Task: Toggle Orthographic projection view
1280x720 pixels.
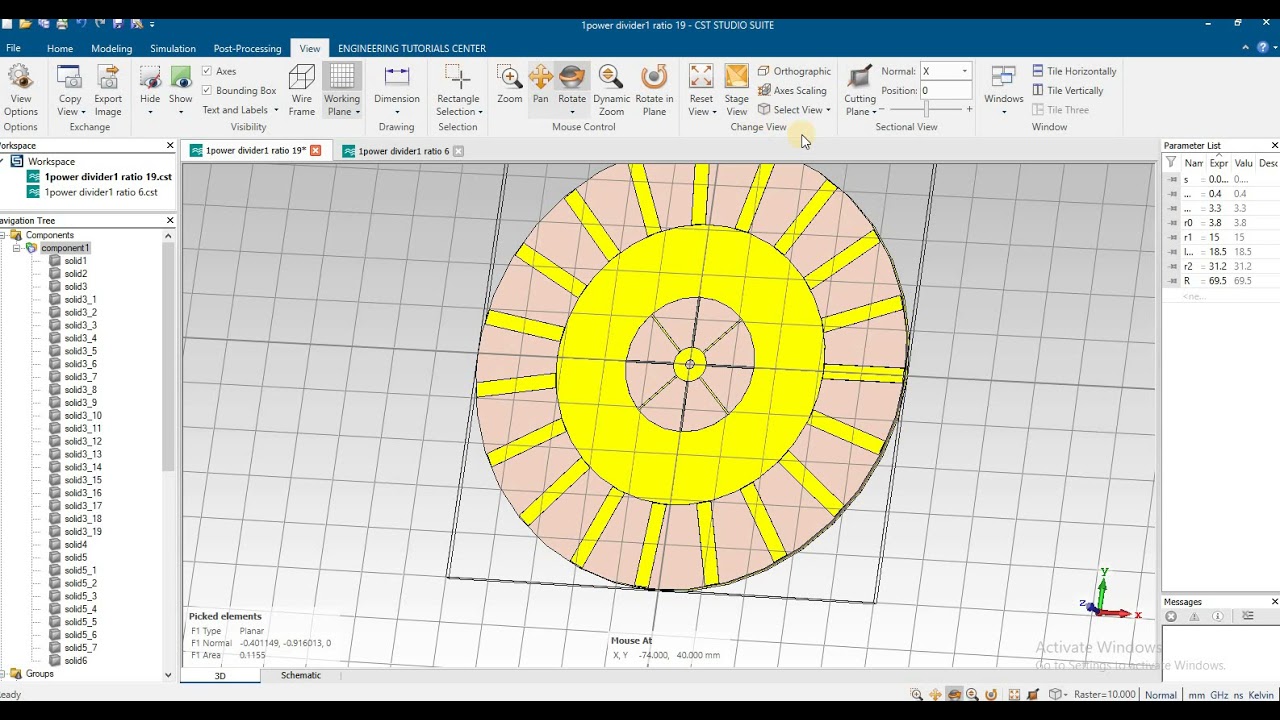Action: coord(794,71)
